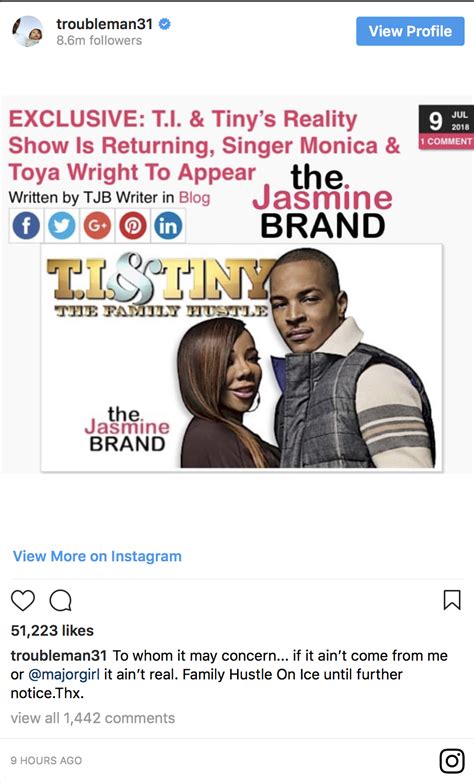The height and width of the screenshot is (784, 474).
Task: Share article via Facebook icon
Action: pyautogui.click(x=26, y=226)
